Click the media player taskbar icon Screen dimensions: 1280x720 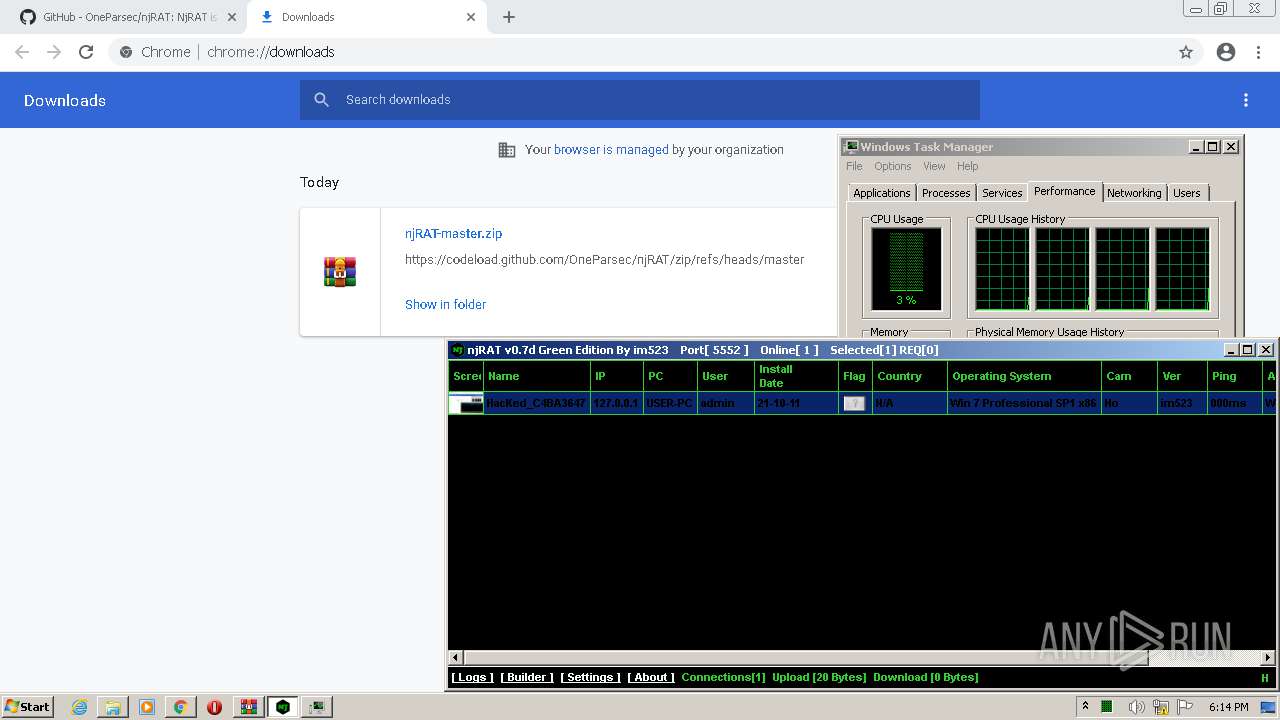(147, 707)
